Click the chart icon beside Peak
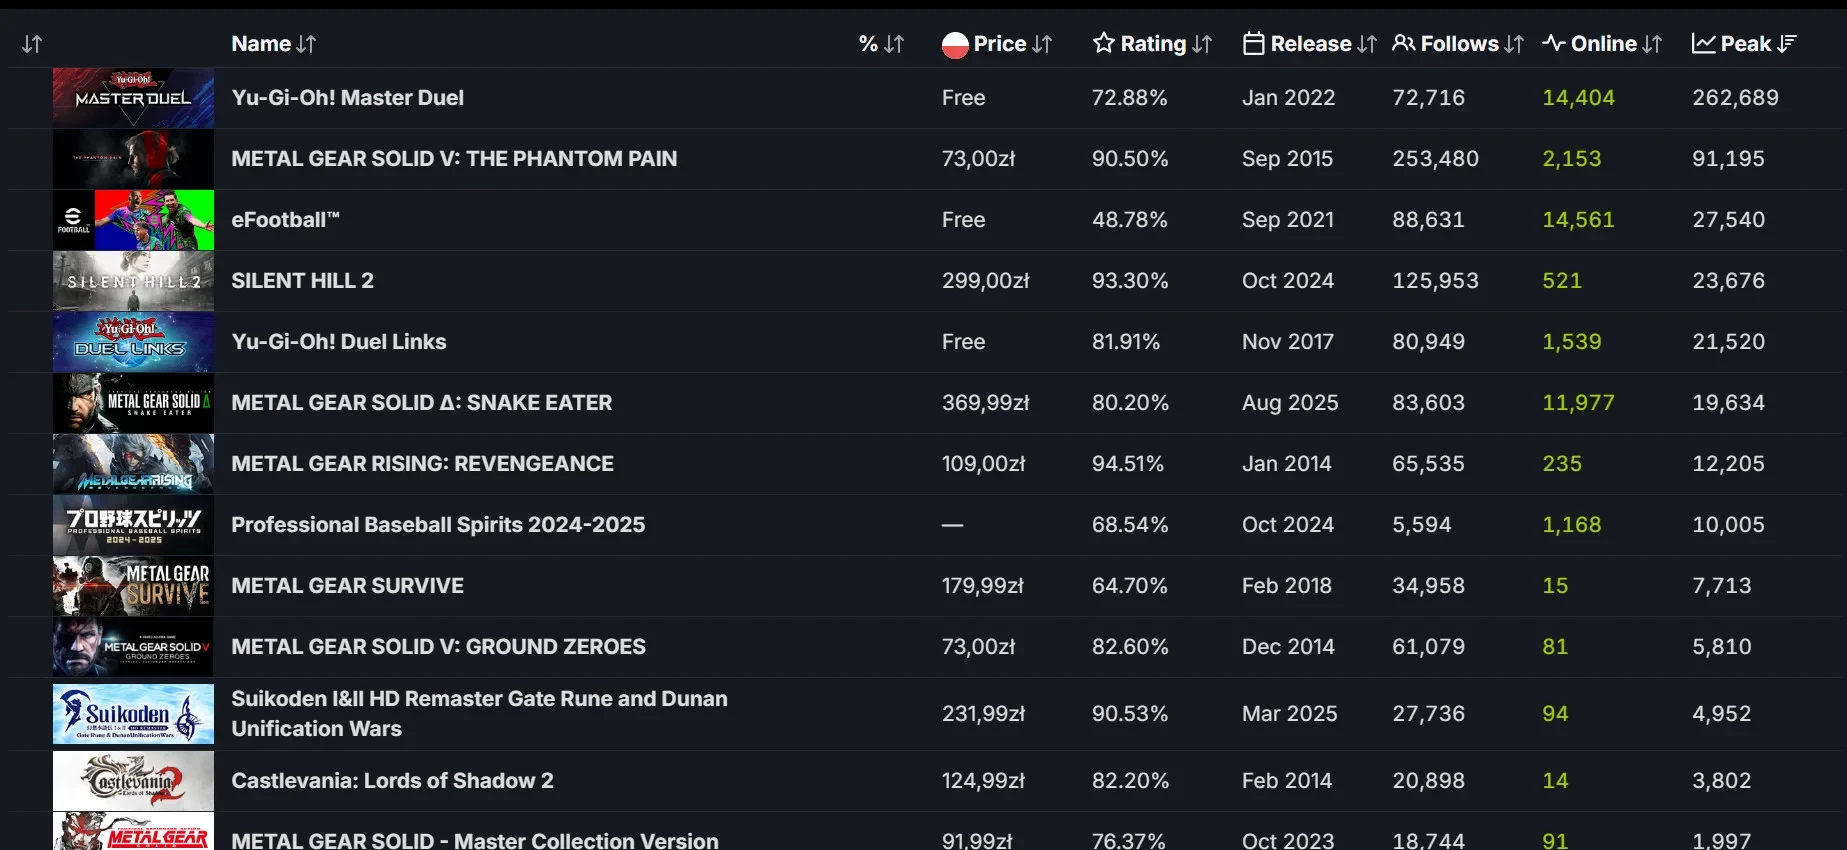The width and height of the screenshot is (1847, 850). coord(1703,43)
